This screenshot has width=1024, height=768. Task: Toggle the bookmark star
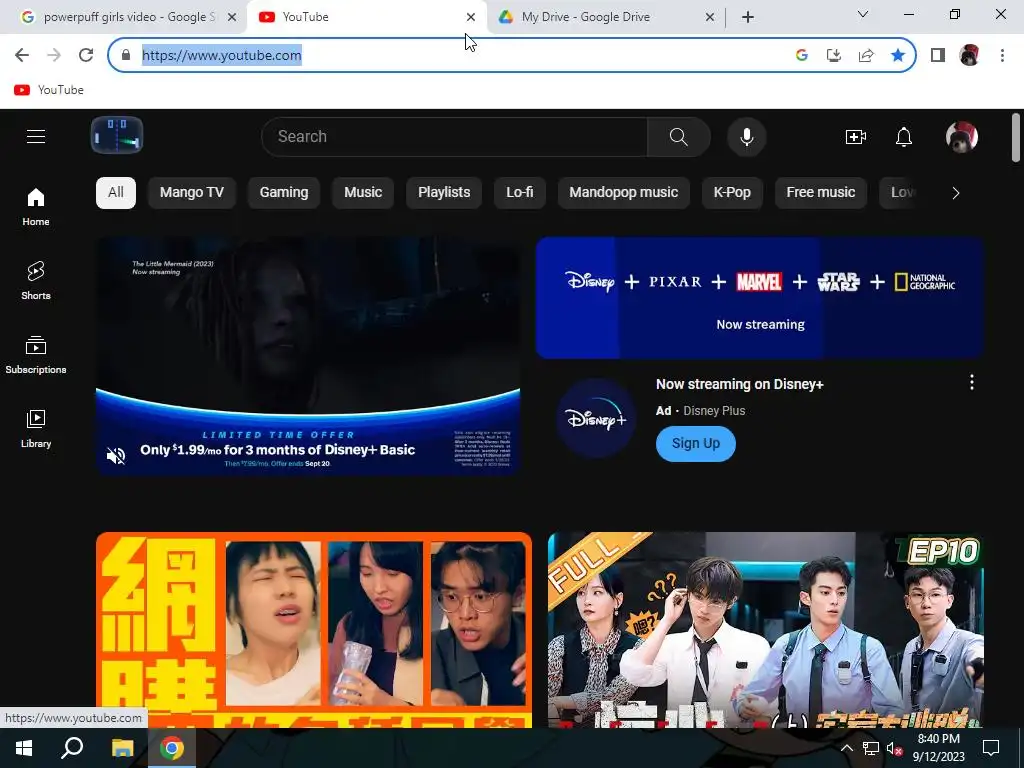pos(898,55)
